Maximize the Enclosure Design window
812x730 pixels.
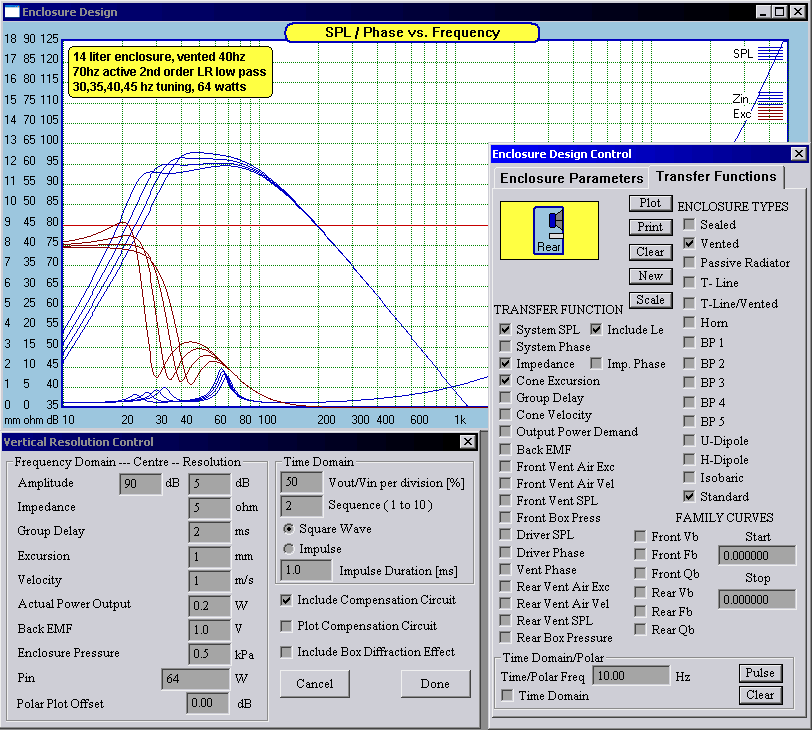point(779,11)
